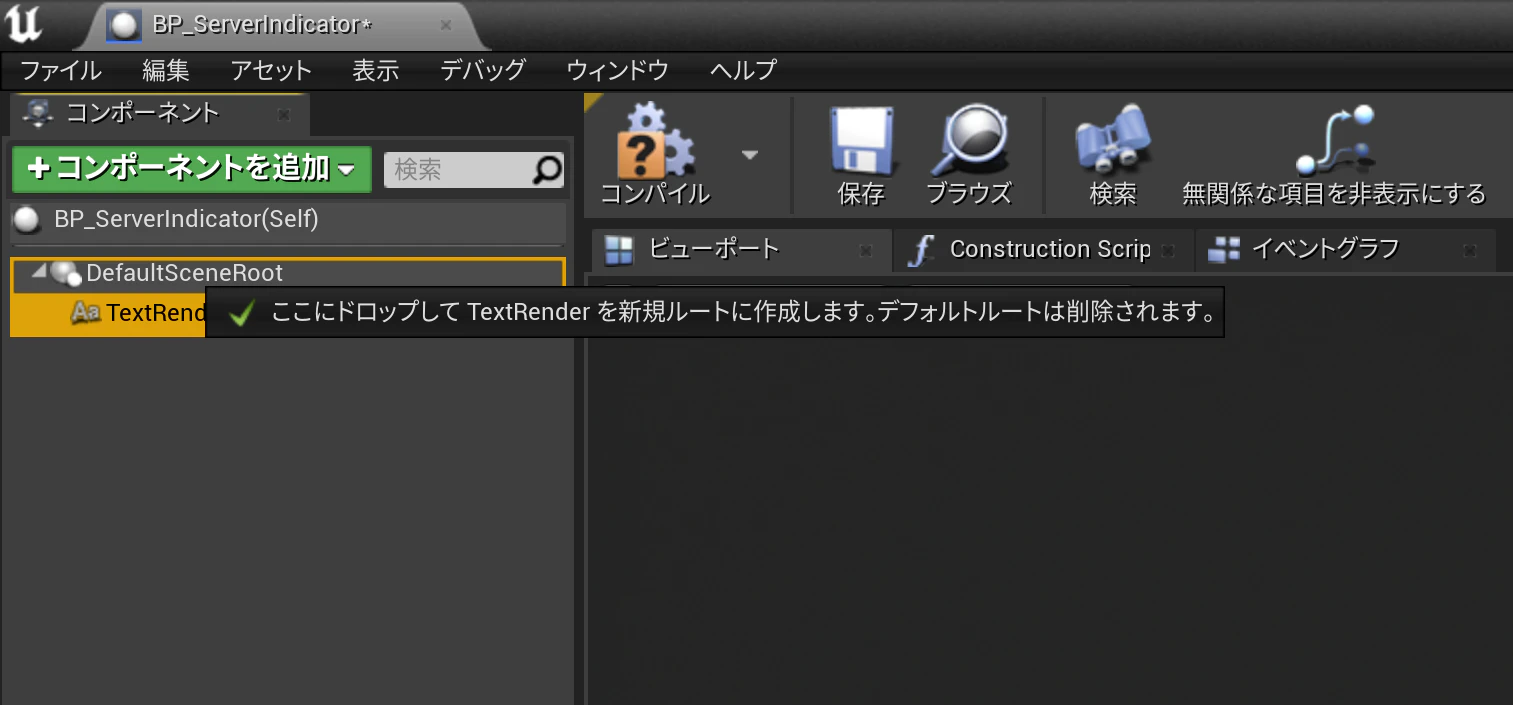Image resolution: width=1513 pixels, height=705 pixels.
Task: Open the Compile options dropdown arrow
Action: [749, 155]
